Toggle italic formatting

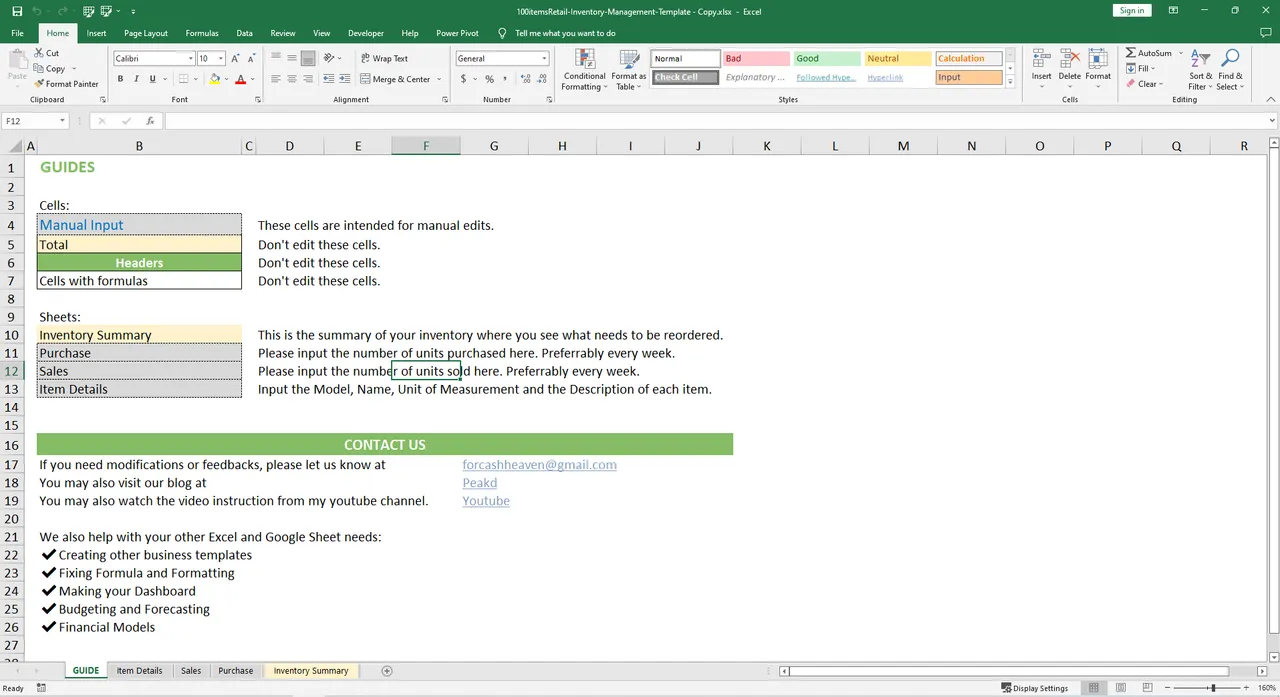pos(135,78)
